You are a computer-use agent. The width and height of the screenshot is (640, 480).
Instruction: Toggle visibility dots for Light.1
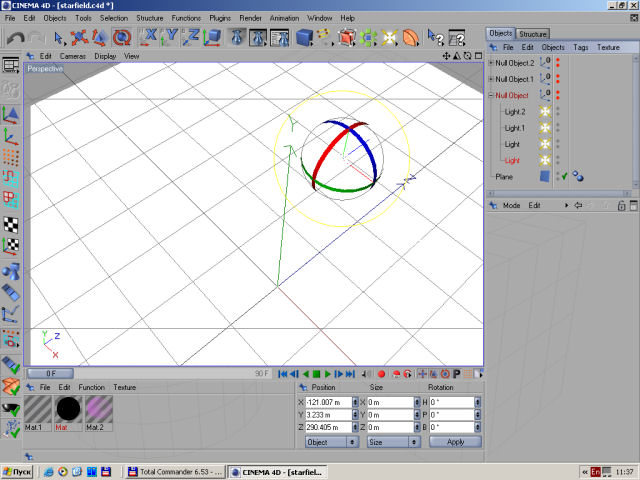[558, 128]
